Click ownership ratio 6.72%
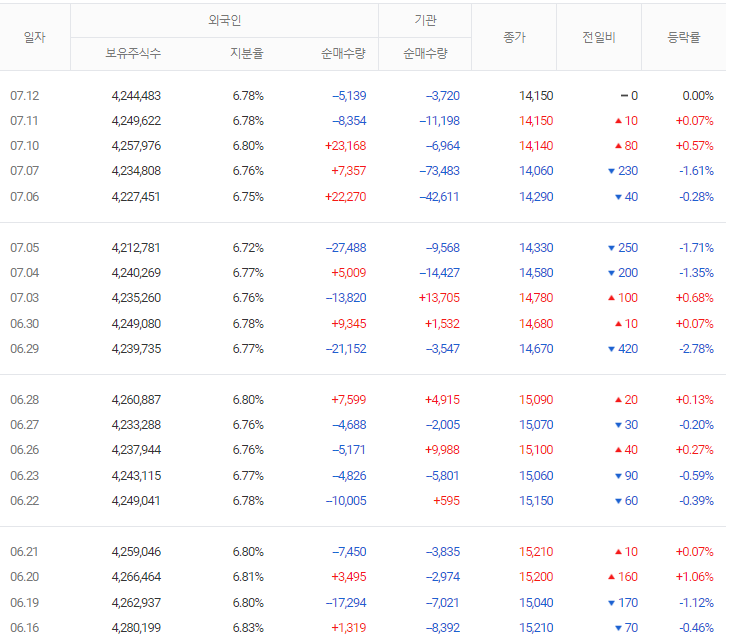Viewport: 734px width, 639px height. click(248, 248)
